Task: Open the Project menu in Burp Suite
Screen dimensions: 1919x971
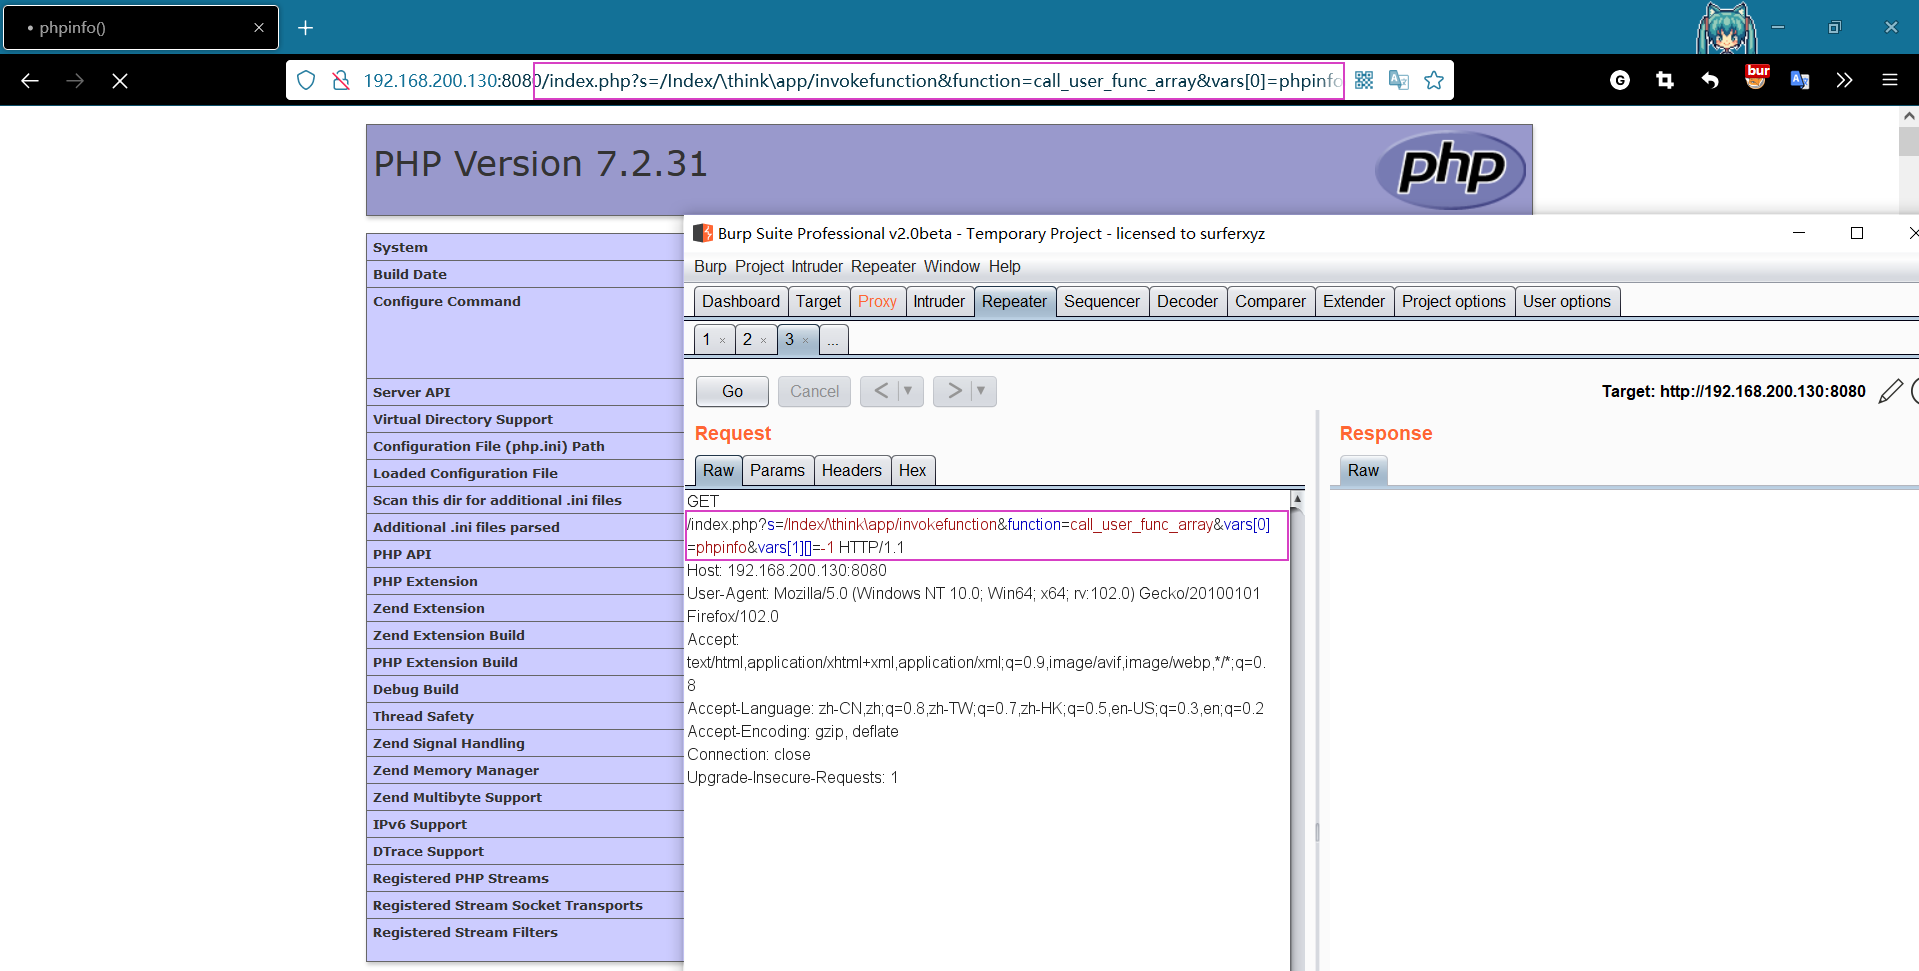Action: (x=759, y=266)
